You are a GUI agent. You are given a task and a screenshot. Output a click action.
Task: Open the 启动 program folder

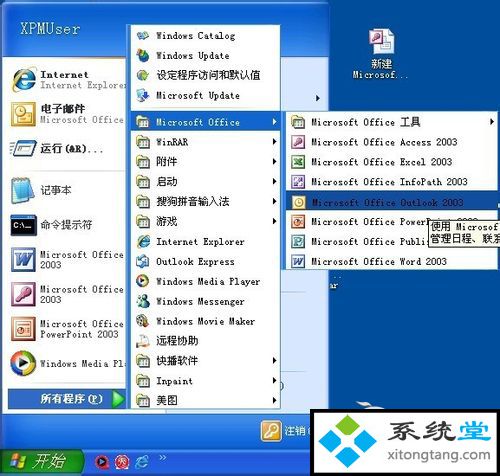pyautogui.click(x=205, y=182)
